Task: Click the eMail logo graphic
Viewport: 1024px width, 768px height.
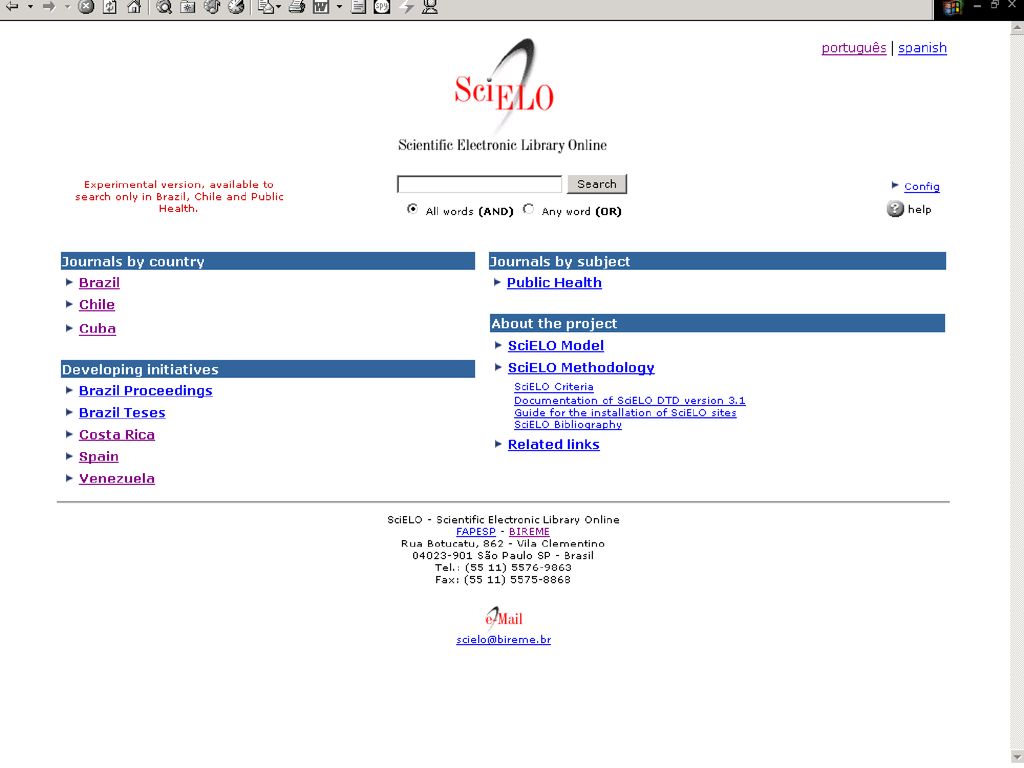Action: tap(504, 617)
